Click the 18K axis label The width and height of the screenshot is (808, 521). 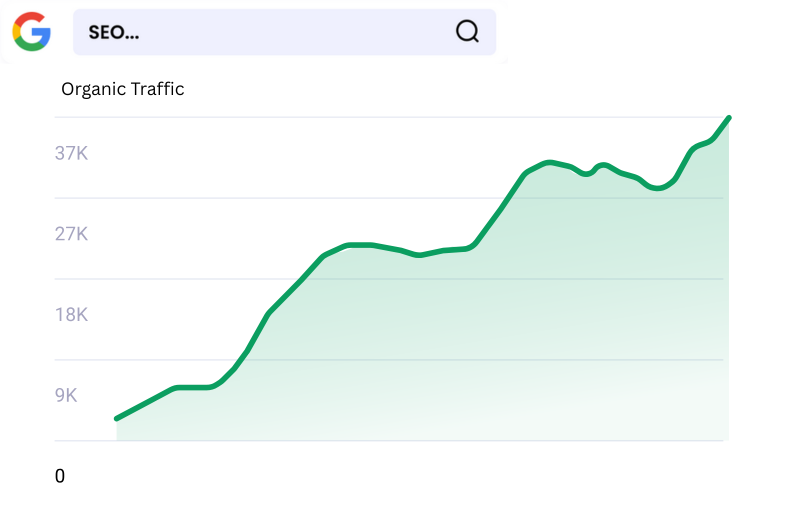pyautogui.click(x=71, y=314)
